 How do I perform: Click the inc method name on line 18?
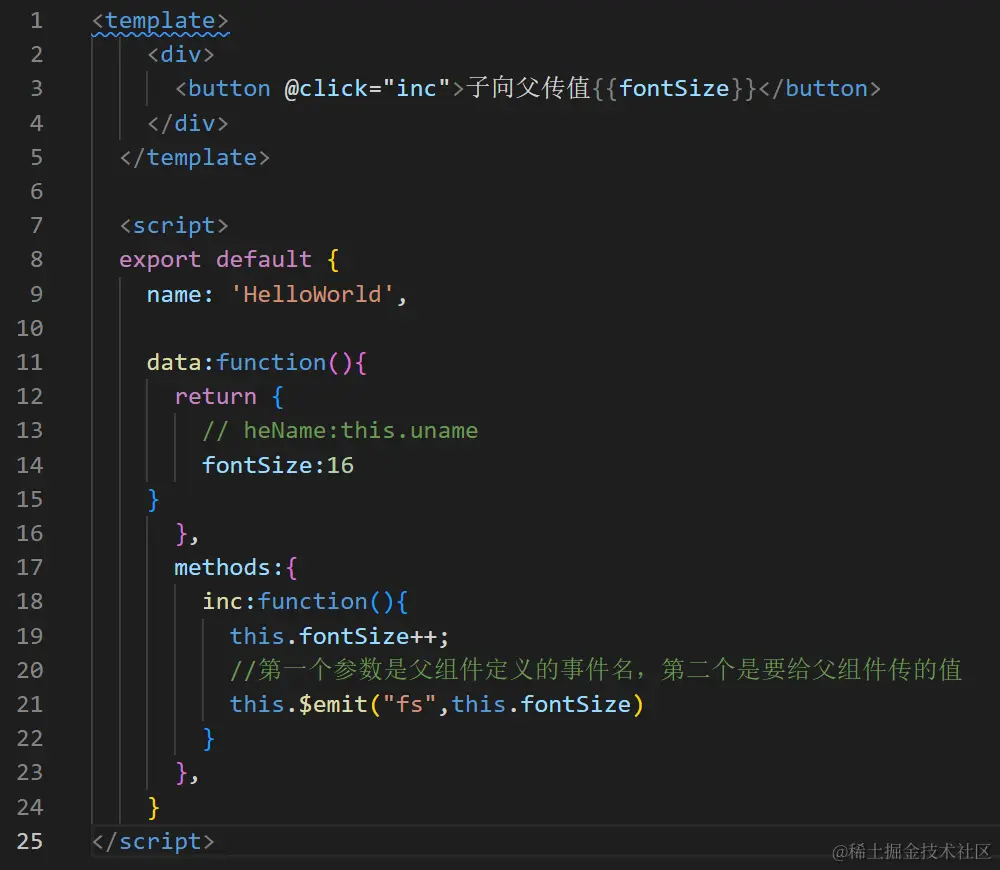tap(223, 601)
